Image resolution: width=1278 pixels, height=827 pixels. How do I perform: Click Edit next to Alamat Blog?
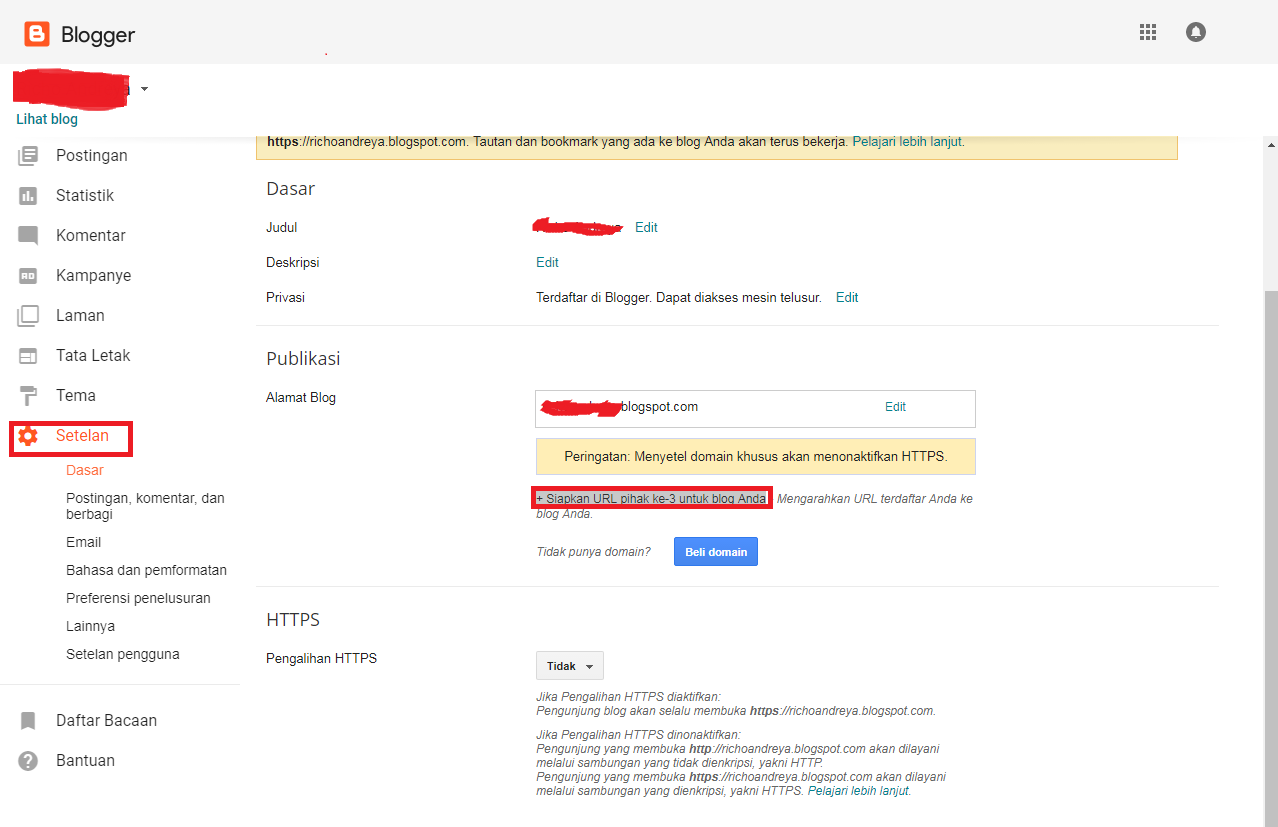(x=895, y=407)
